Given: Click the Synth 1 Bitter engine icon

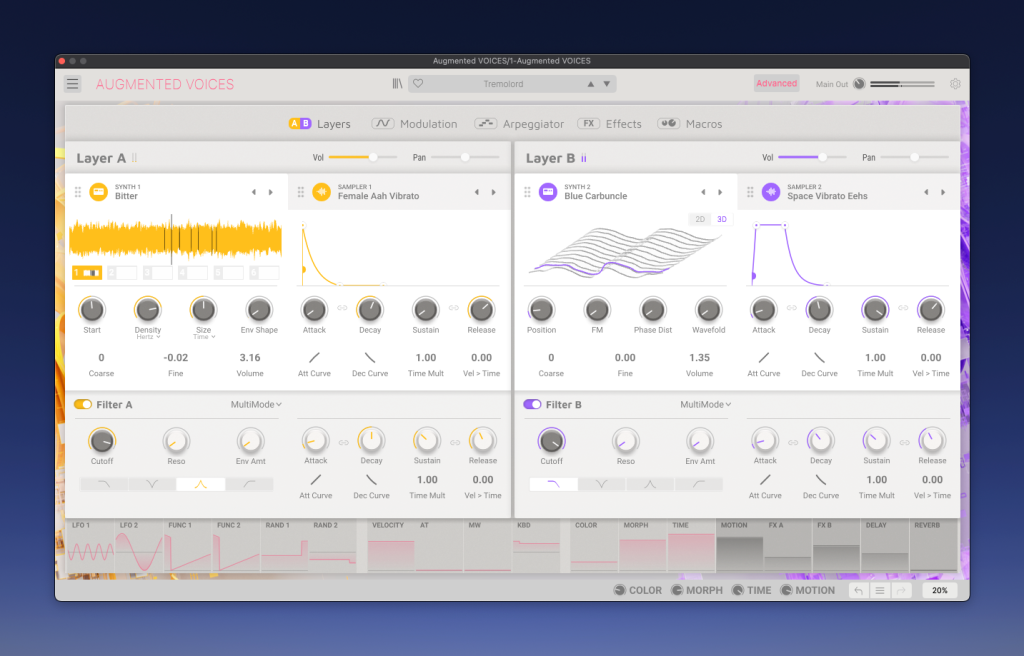Looking at the screenshot, I should [x=99, y=192].
